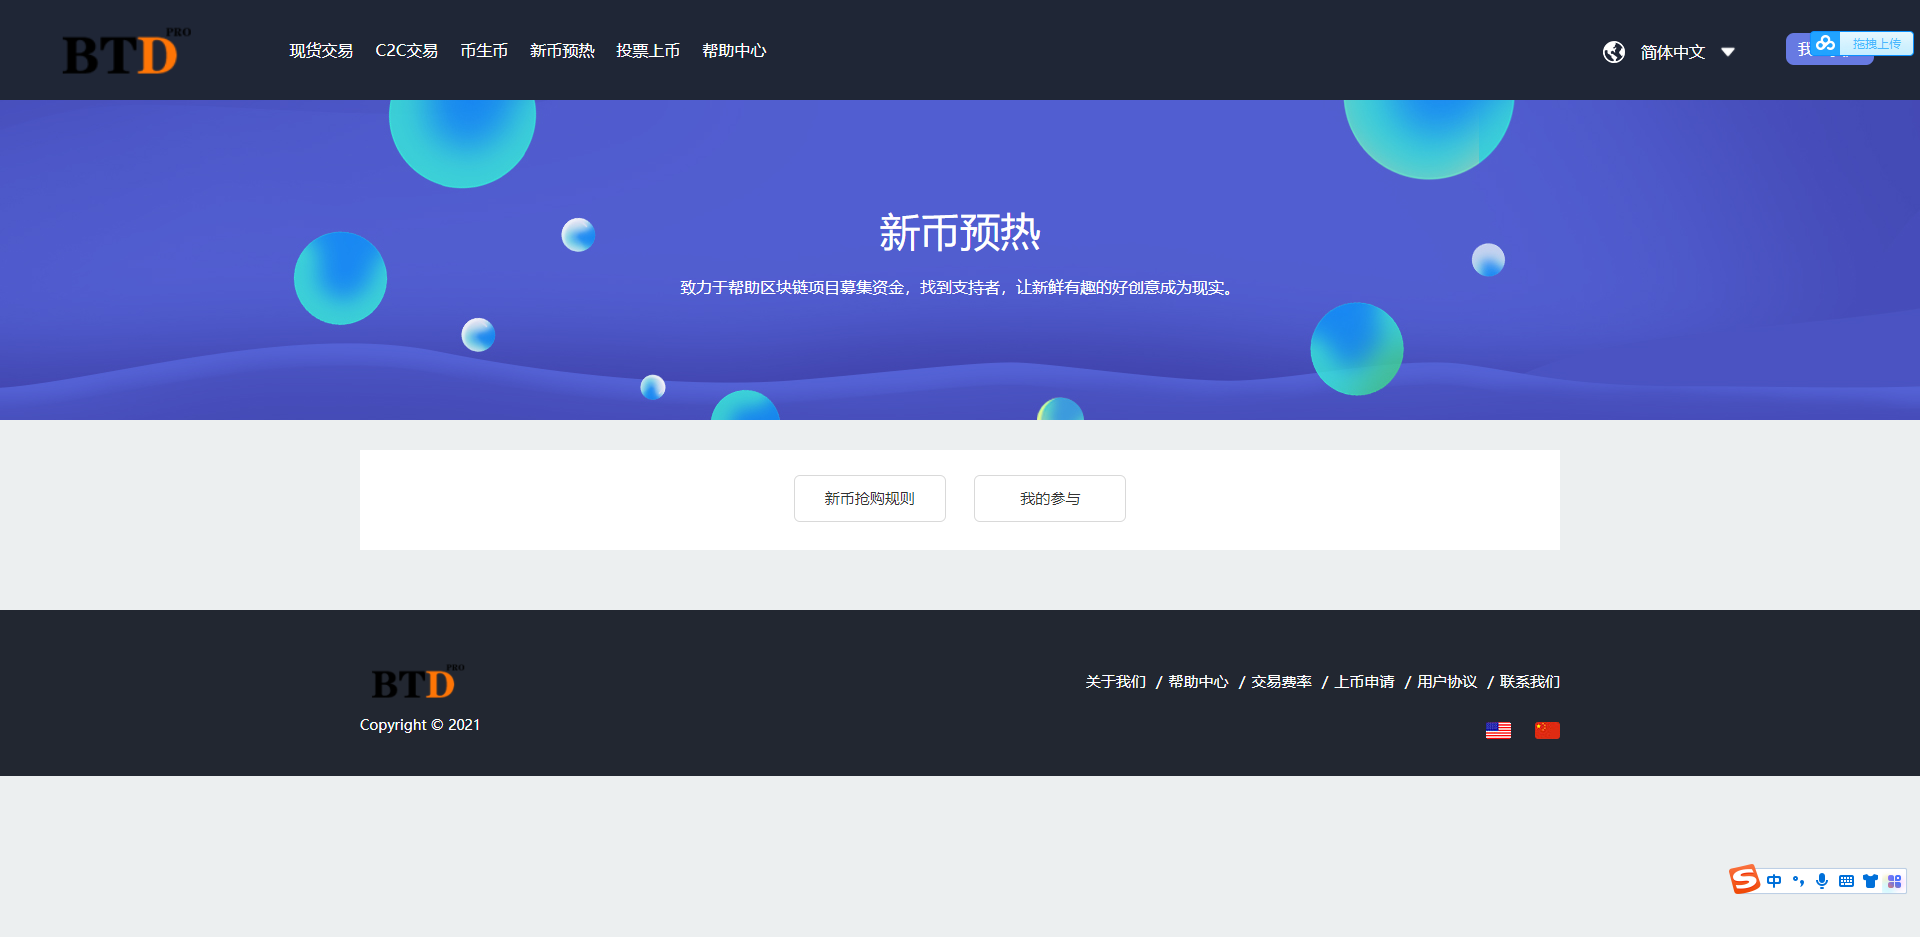
Task: Click the 新币抢购规则 button
Action: point(869,498)
